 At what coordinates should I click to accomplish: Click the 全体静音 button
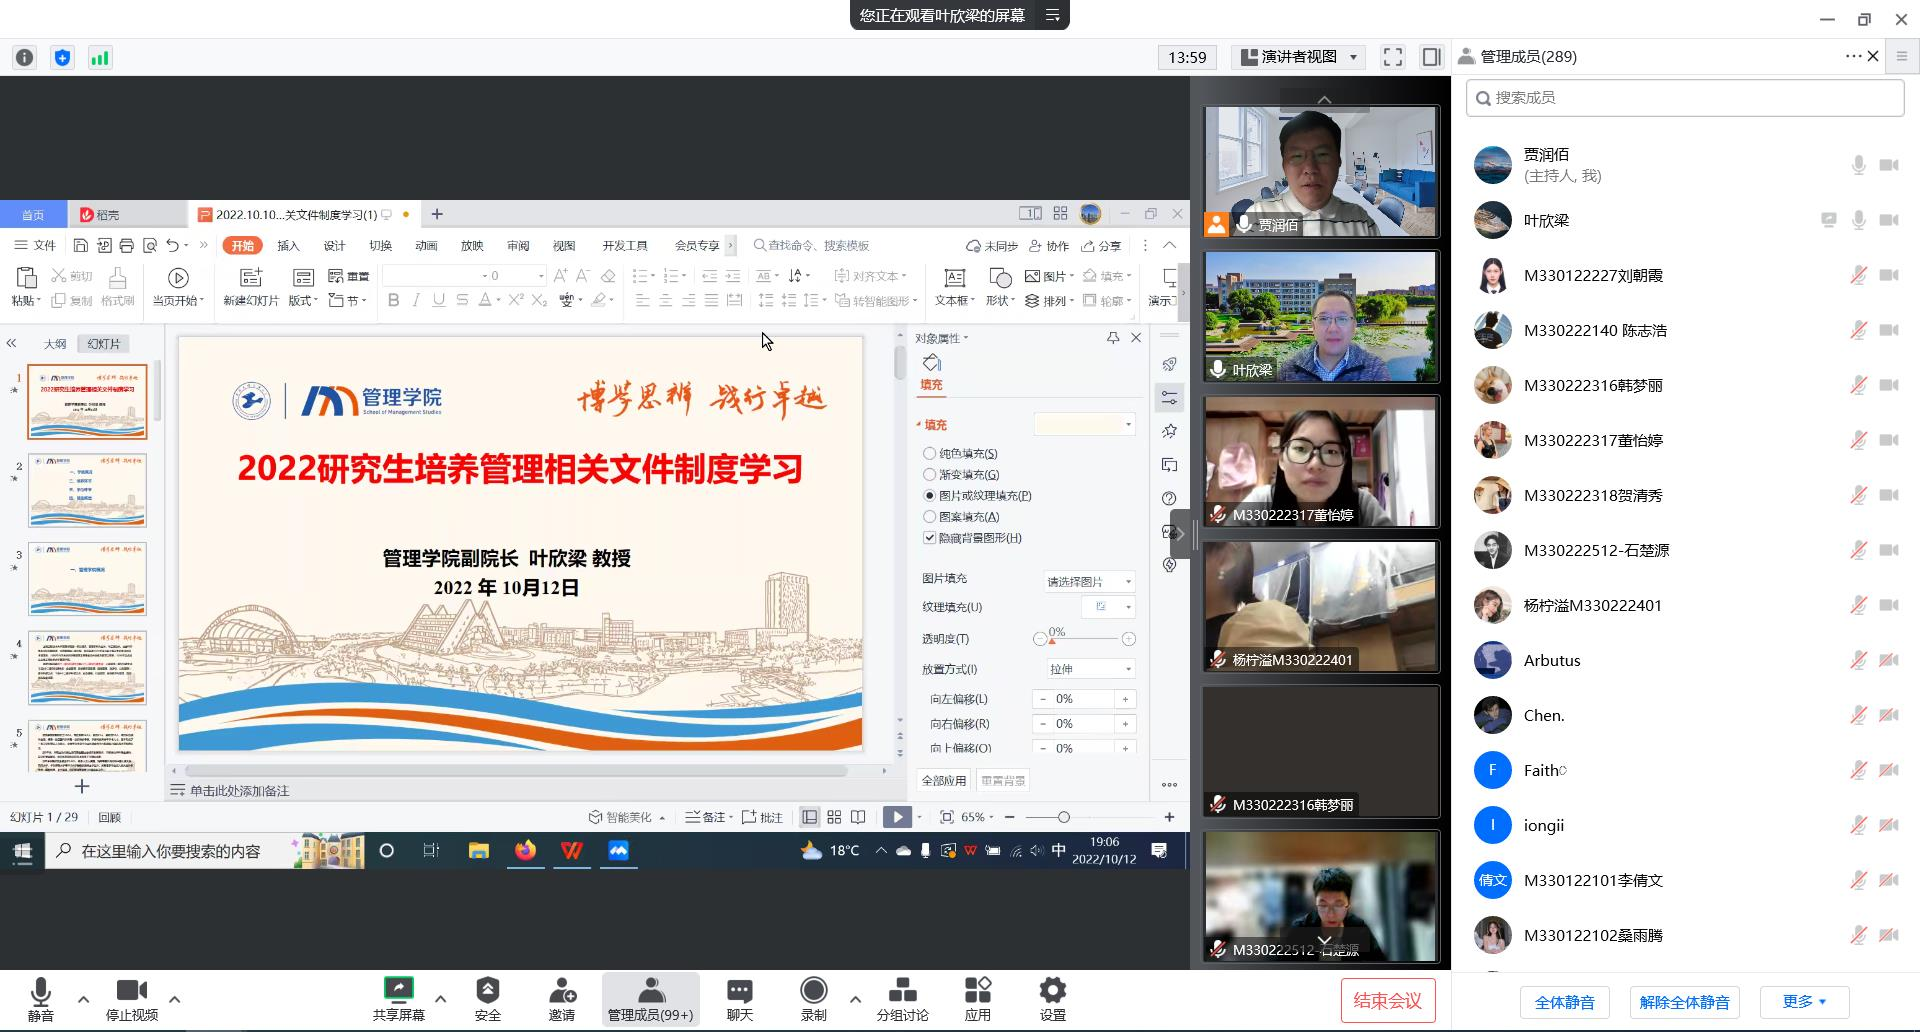pos(1564,1002)
